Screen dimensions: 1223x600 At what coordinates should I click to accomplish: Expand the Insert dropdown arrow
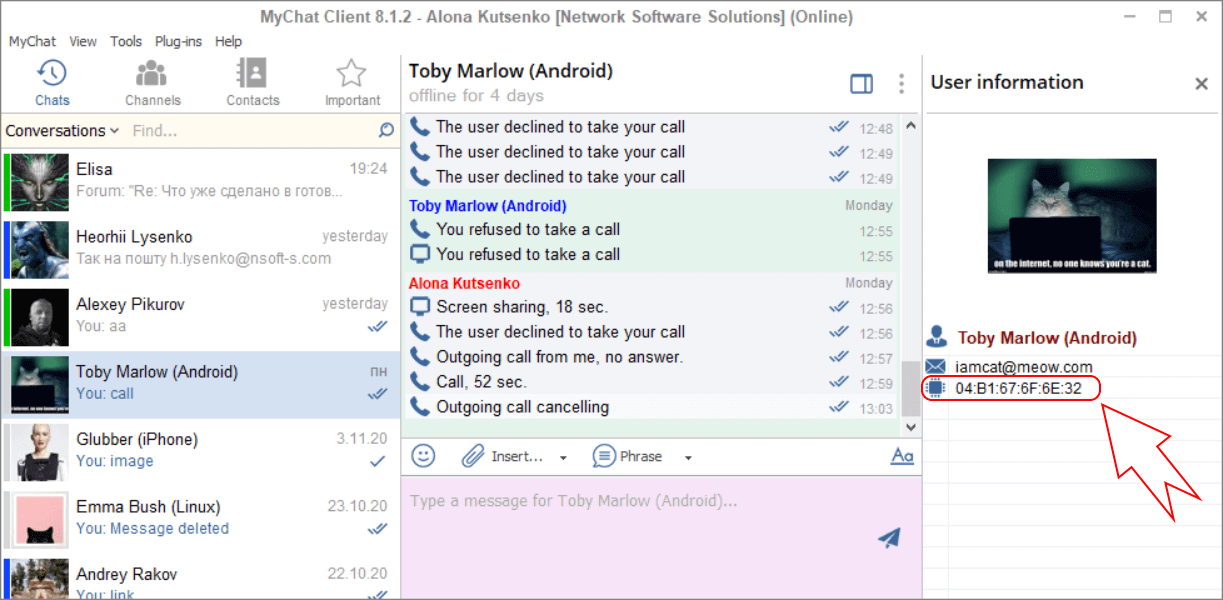pyautogui.click(x=563, y=458)
